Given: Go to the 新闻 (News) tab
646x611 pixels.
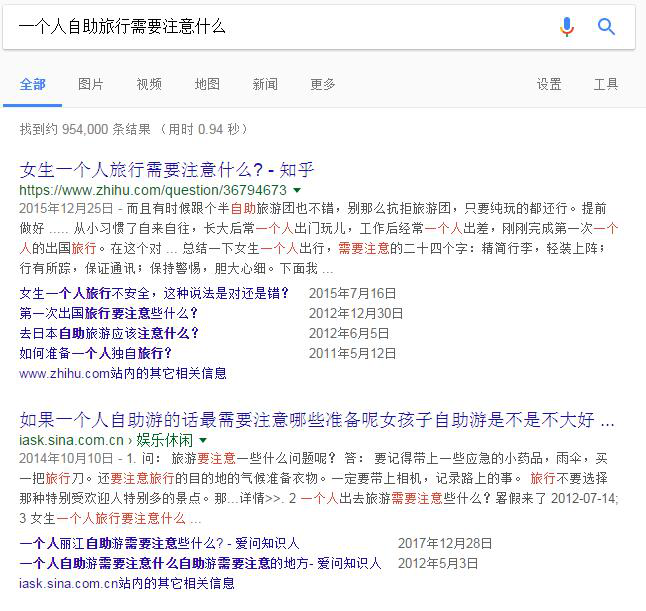Looking at the screenshot, I should coord(265,84).
